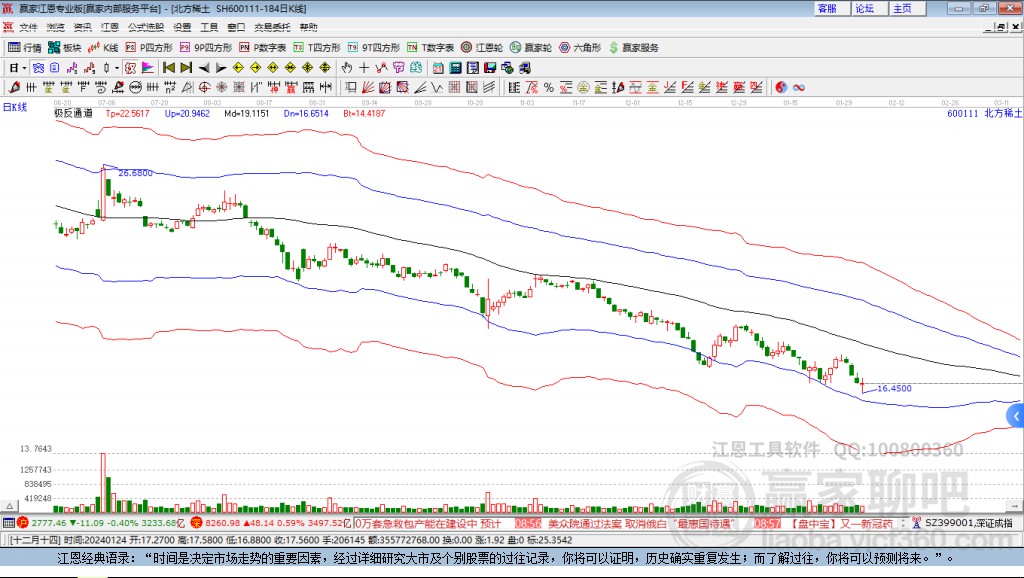Select the n² drawing tool
1024x578 pixels.
point(170,87)
